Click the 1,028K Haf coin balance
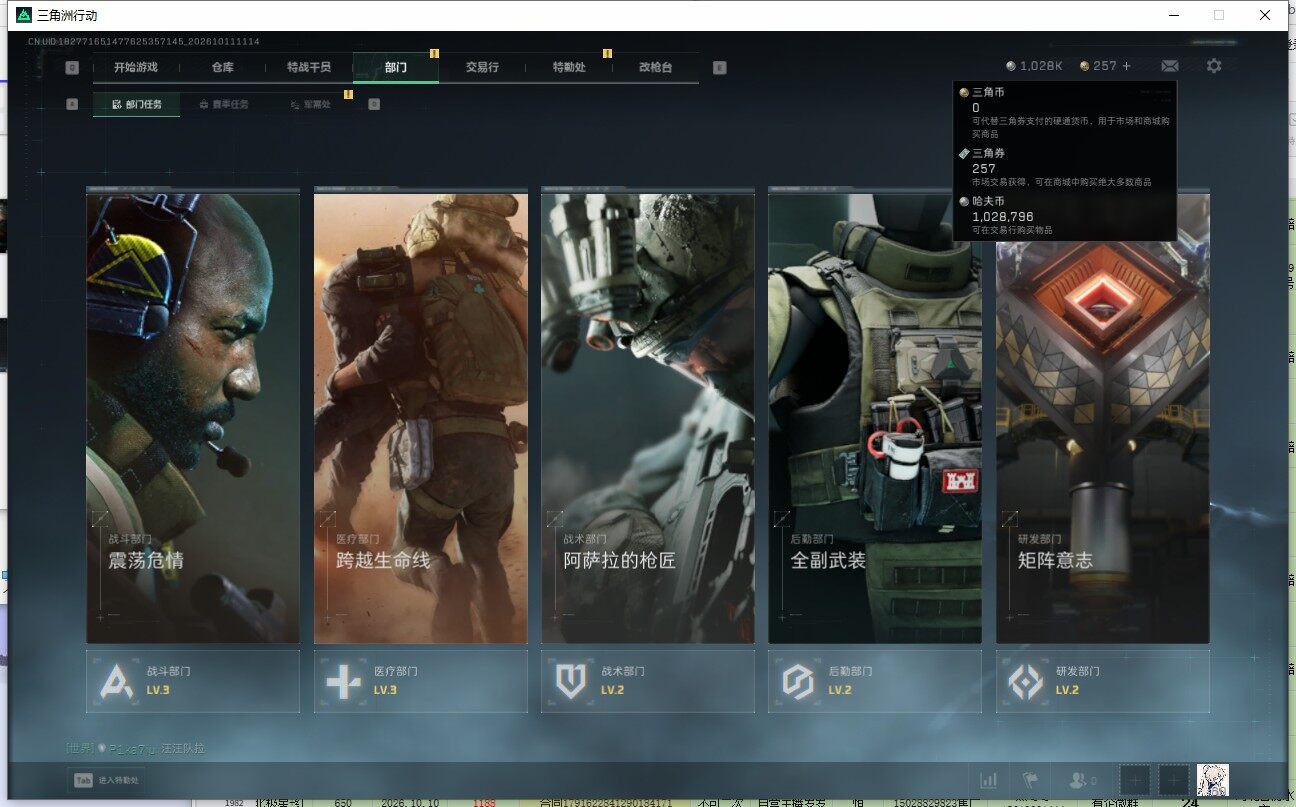Screen dimensions: 1296x807 pyautogui.click(x=1034, y=66)
